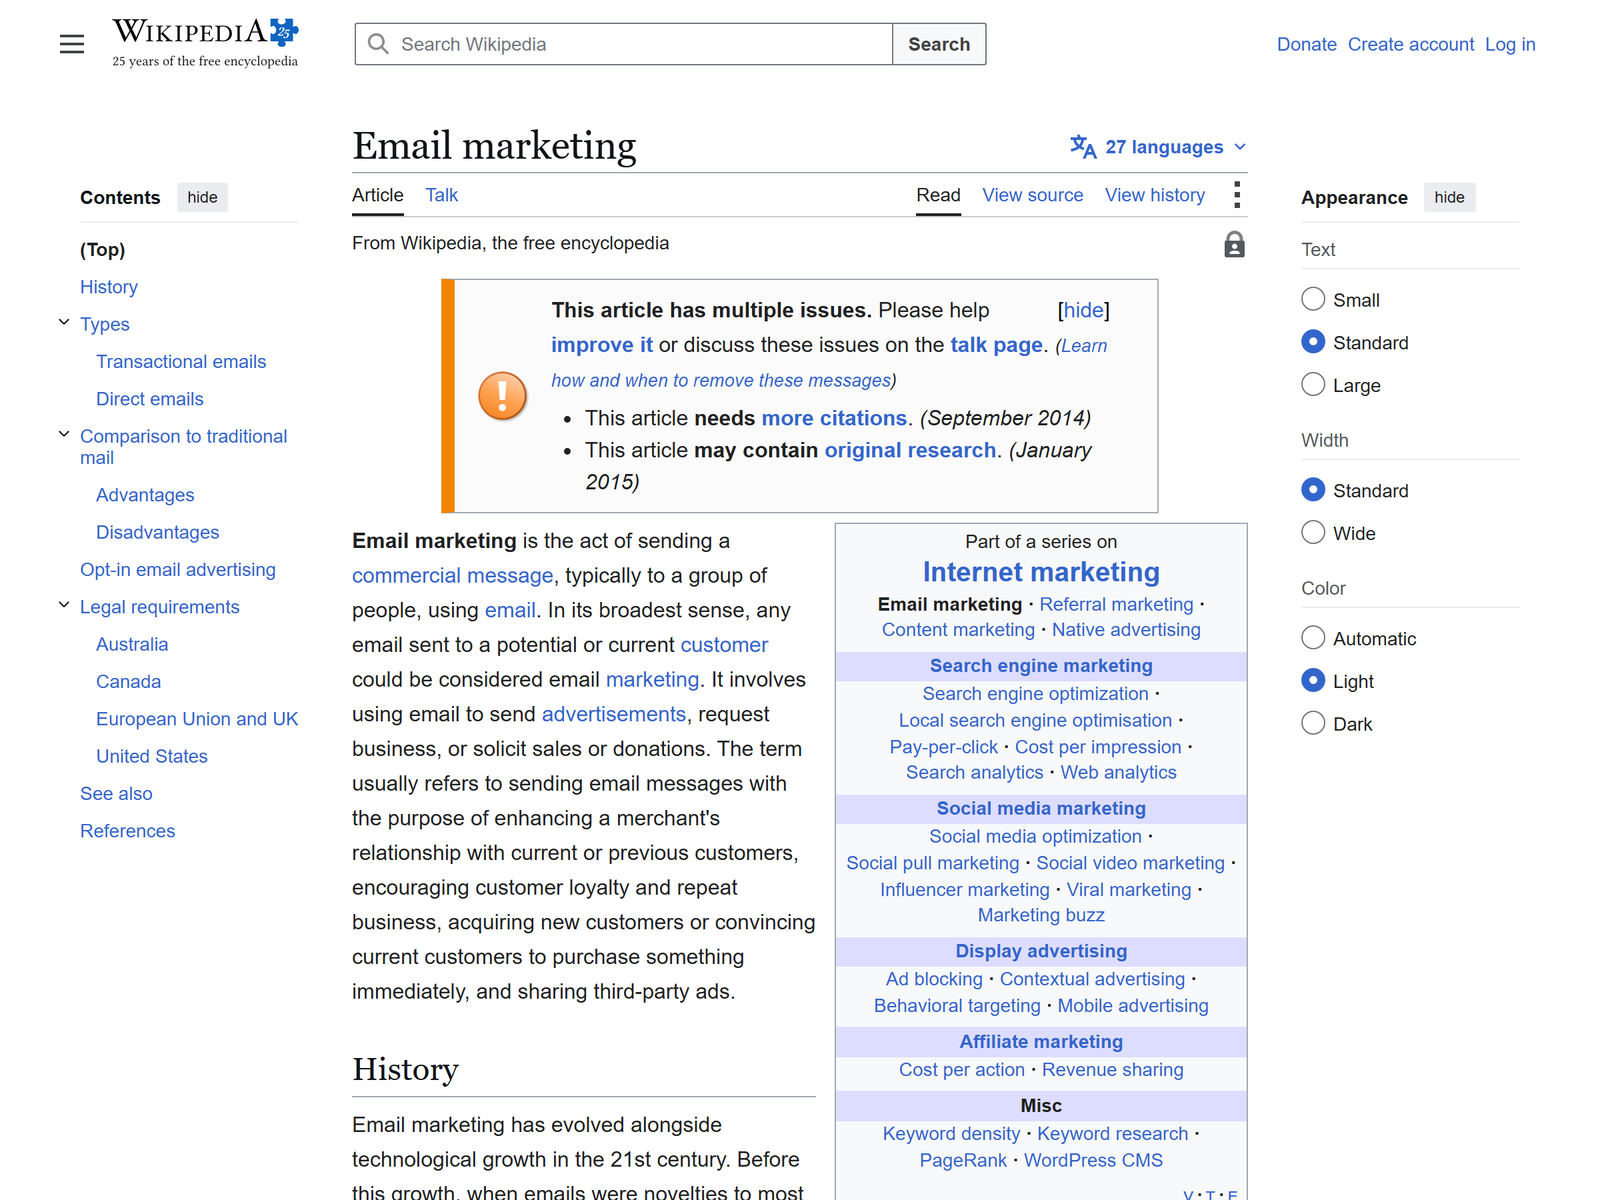Collapse the Types section in contents
The width and height of the screenshot is (1600, 1200).
[x=64, y=322]
